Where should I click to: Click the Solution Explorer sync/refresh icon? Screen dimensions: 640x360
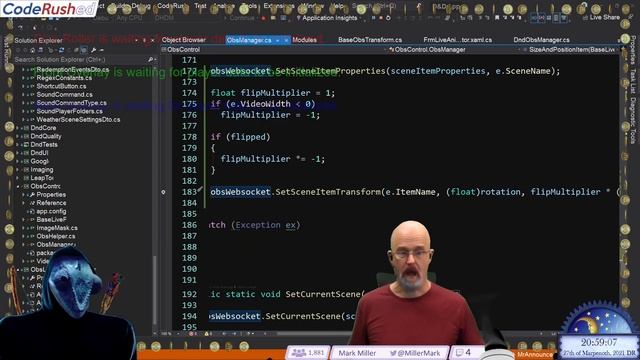click(61, 50)
